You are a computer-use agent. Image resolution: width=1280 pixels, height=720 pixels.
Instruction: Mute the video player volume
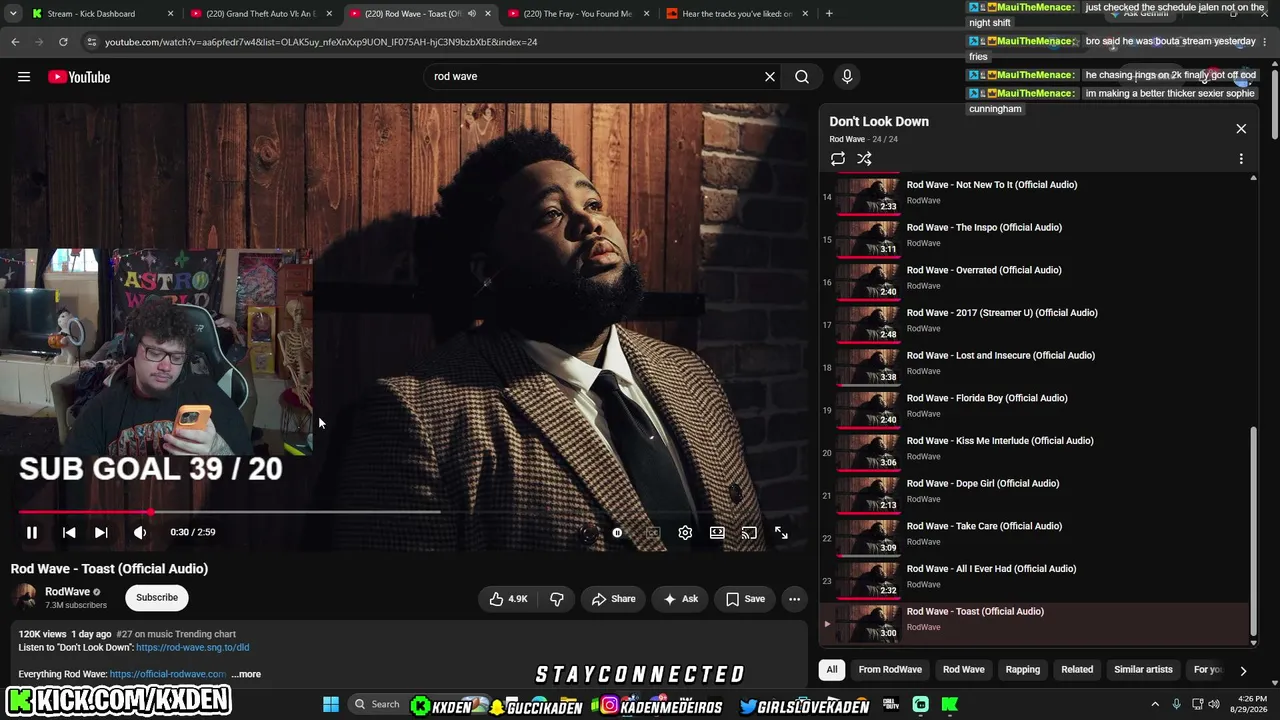point(140,533)
